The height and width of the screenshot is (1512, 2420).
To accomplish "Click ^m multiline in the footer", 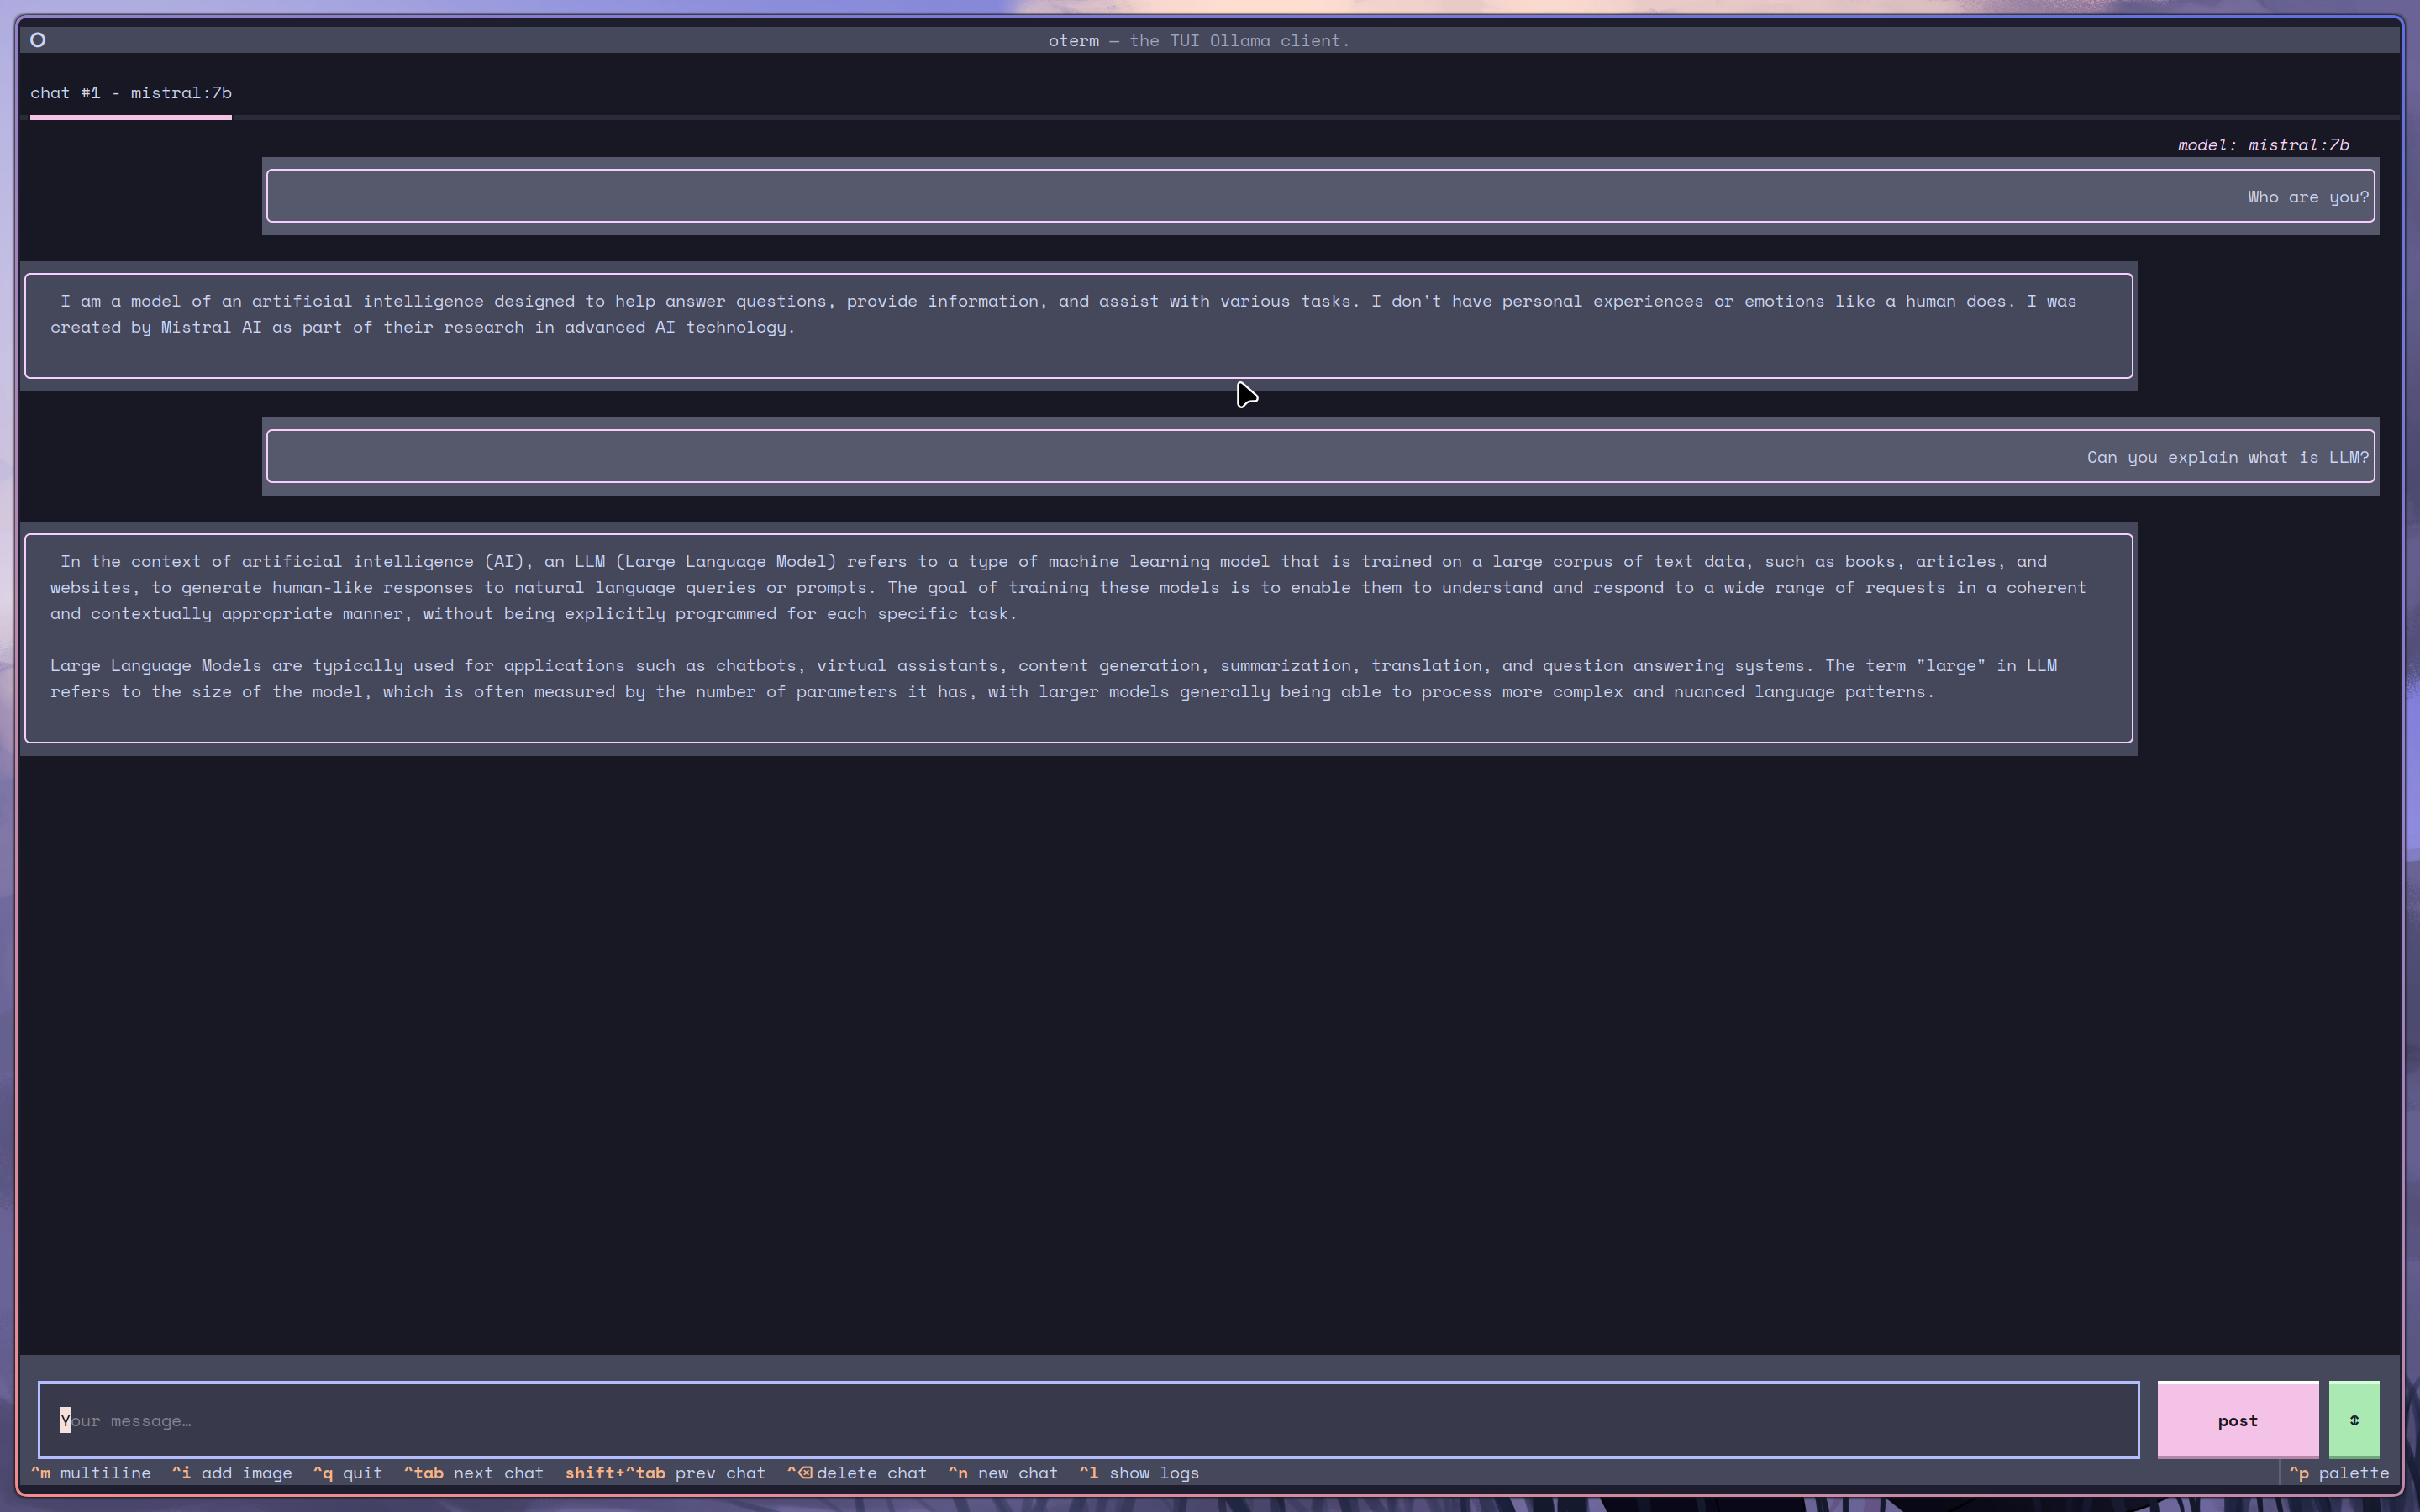I will (91, 1473).
